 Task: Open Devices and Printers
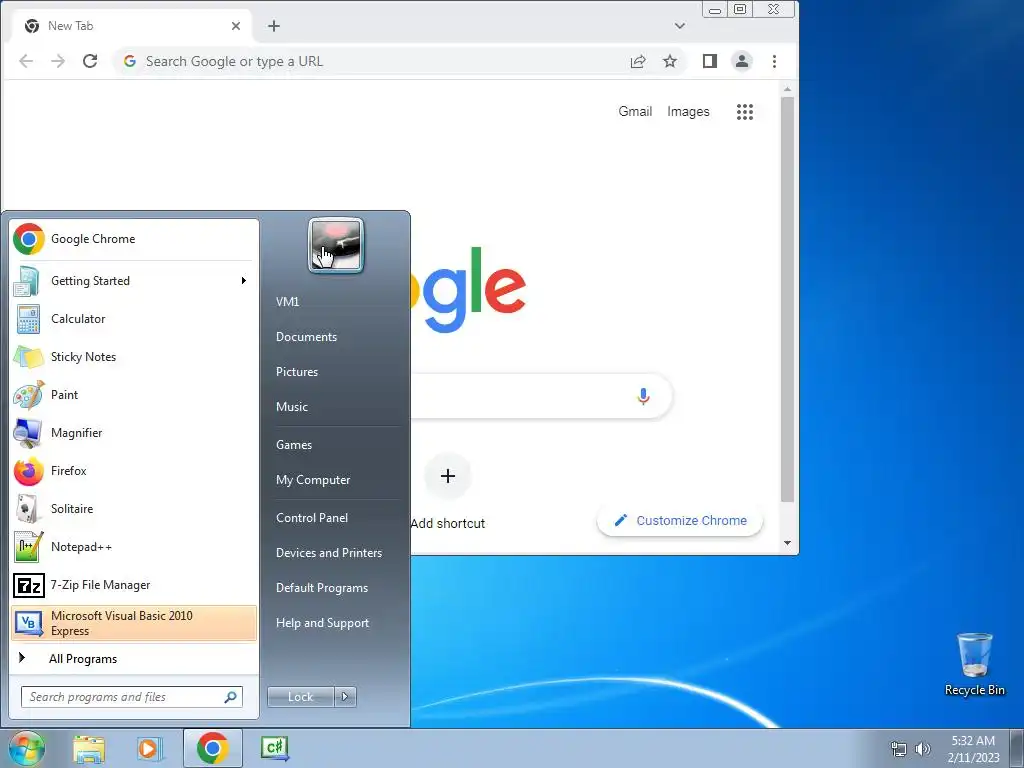[328, 553]
